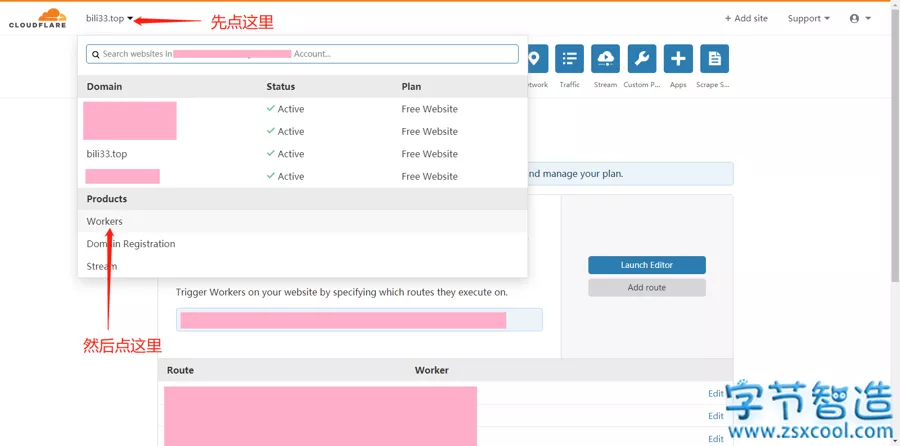Click Active status in bili33.top row
This screenshot has height=446, width=900.
coord(285,154)
